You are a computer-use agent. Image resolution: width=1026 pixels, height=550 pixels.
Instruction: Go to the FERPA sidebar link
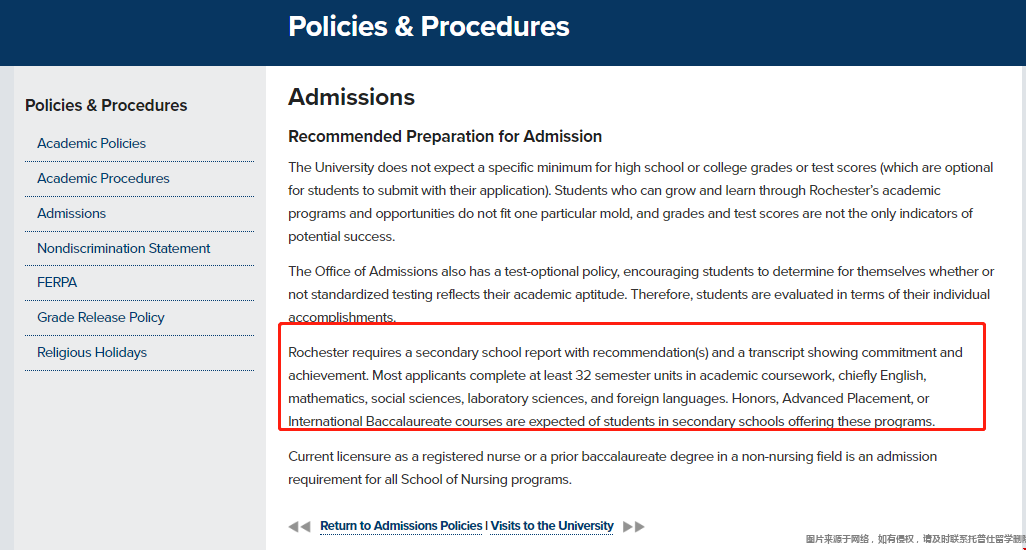point(57,282)
